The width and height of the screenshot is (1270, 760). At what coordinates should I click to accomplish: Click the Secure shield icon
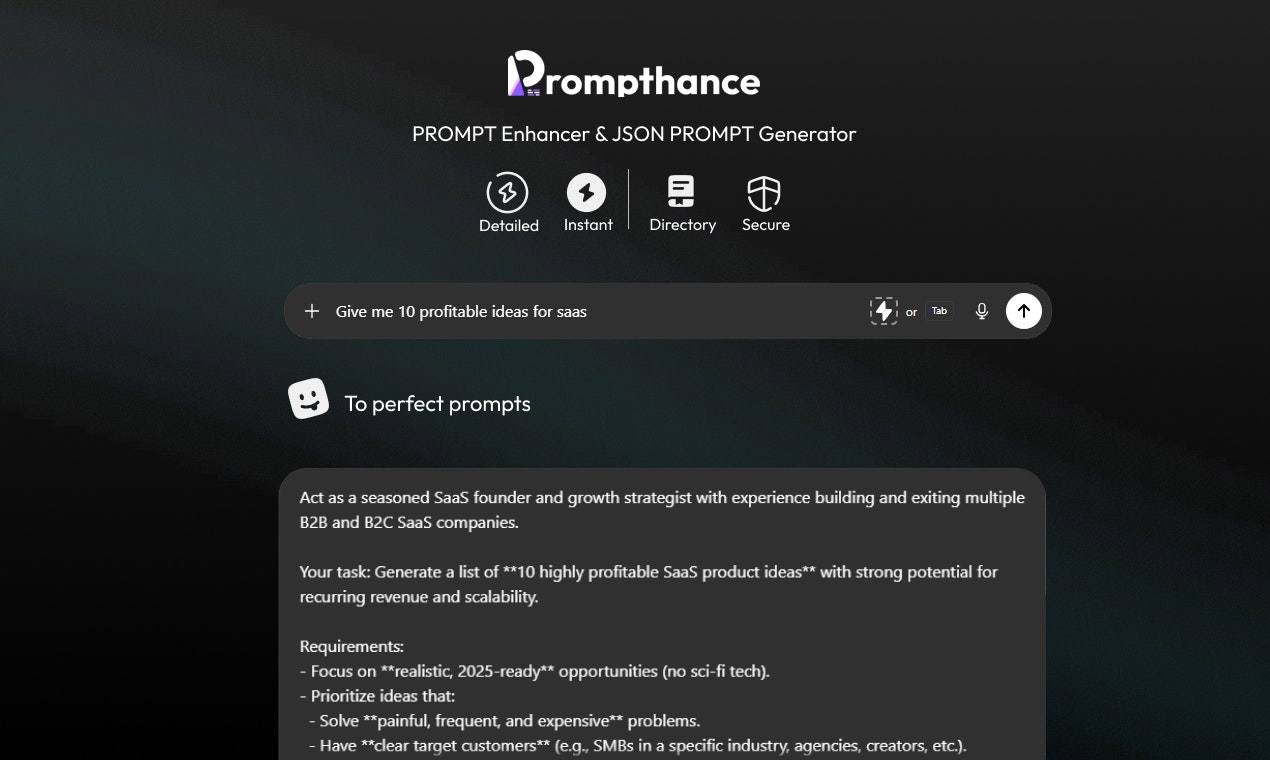coord(765,191)
